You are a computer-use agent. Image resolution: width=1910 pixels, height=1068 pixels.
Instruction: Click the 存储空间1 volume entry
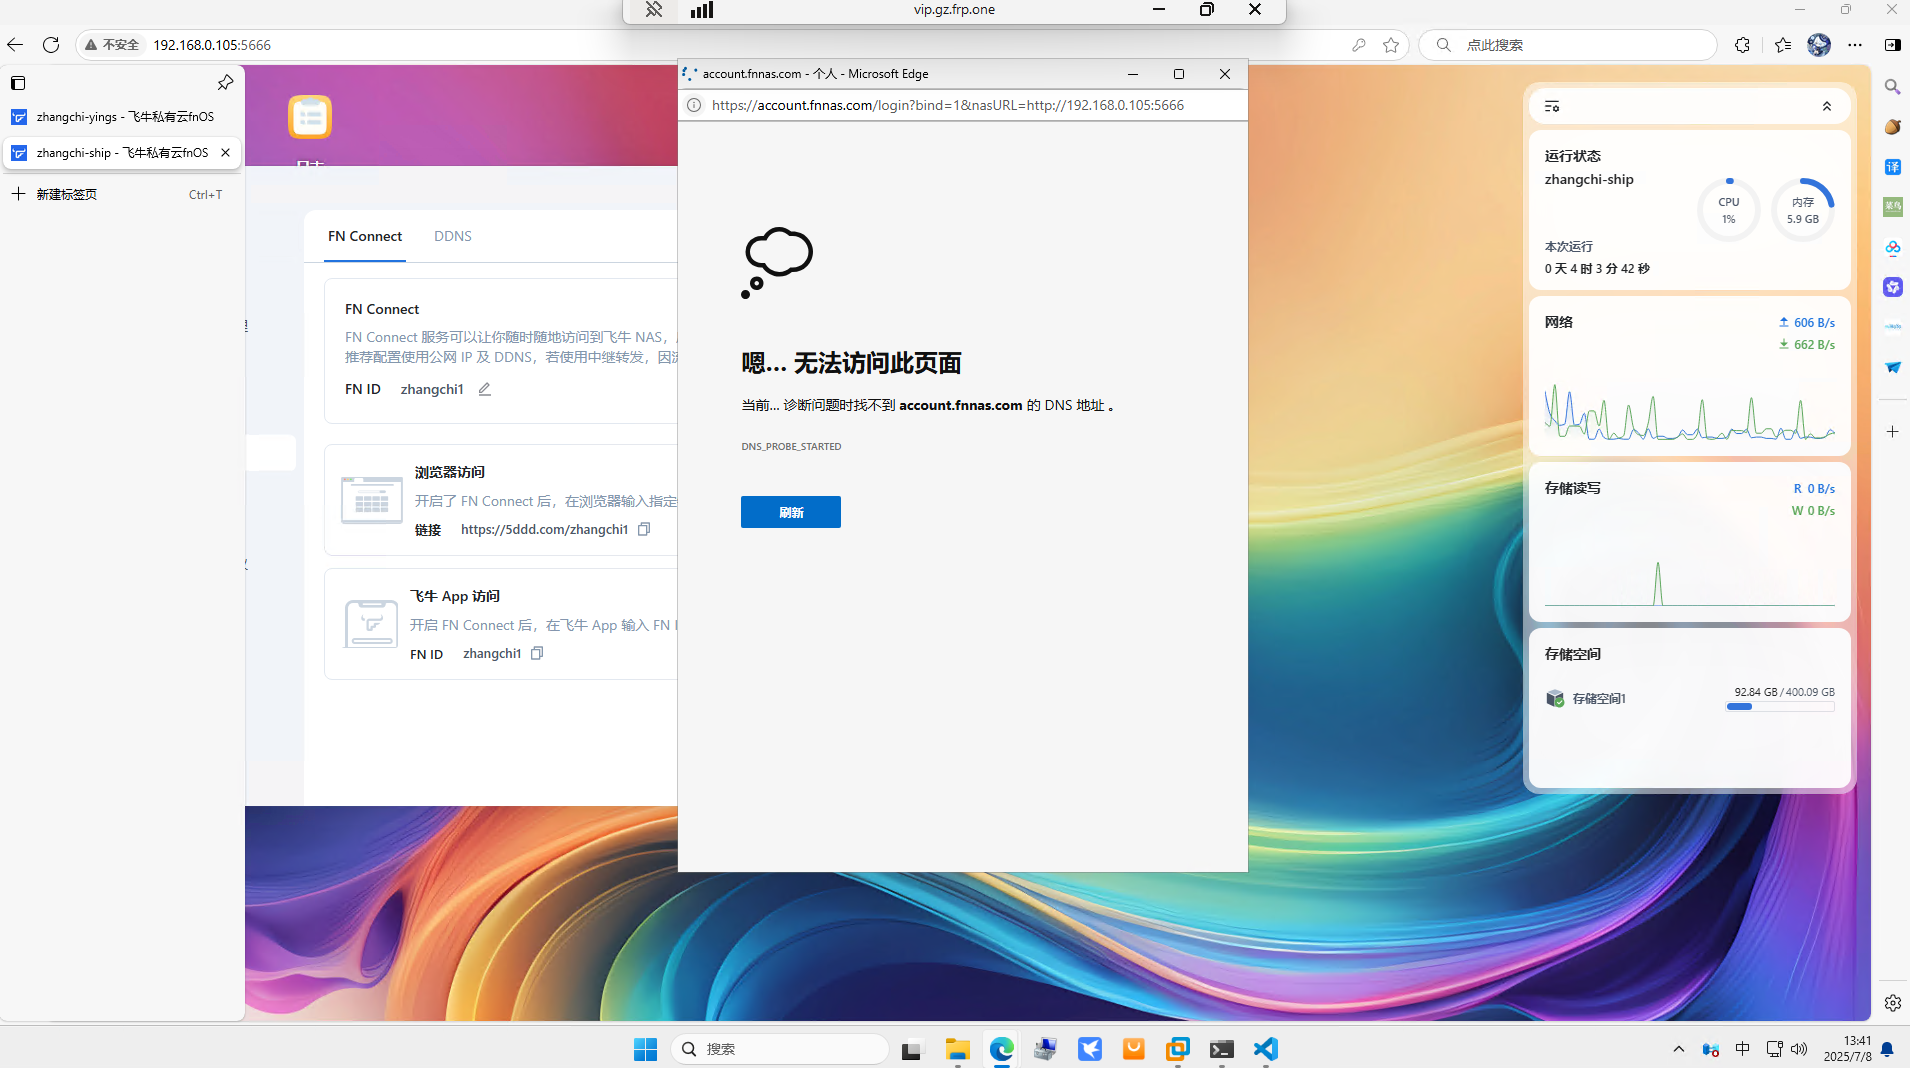click(x=1586, y=698)
